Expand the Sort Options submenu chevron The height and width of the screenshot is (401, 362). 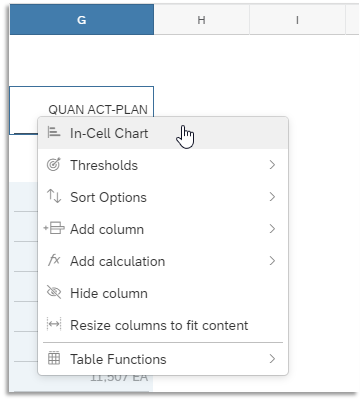click(x=272, y=197)
